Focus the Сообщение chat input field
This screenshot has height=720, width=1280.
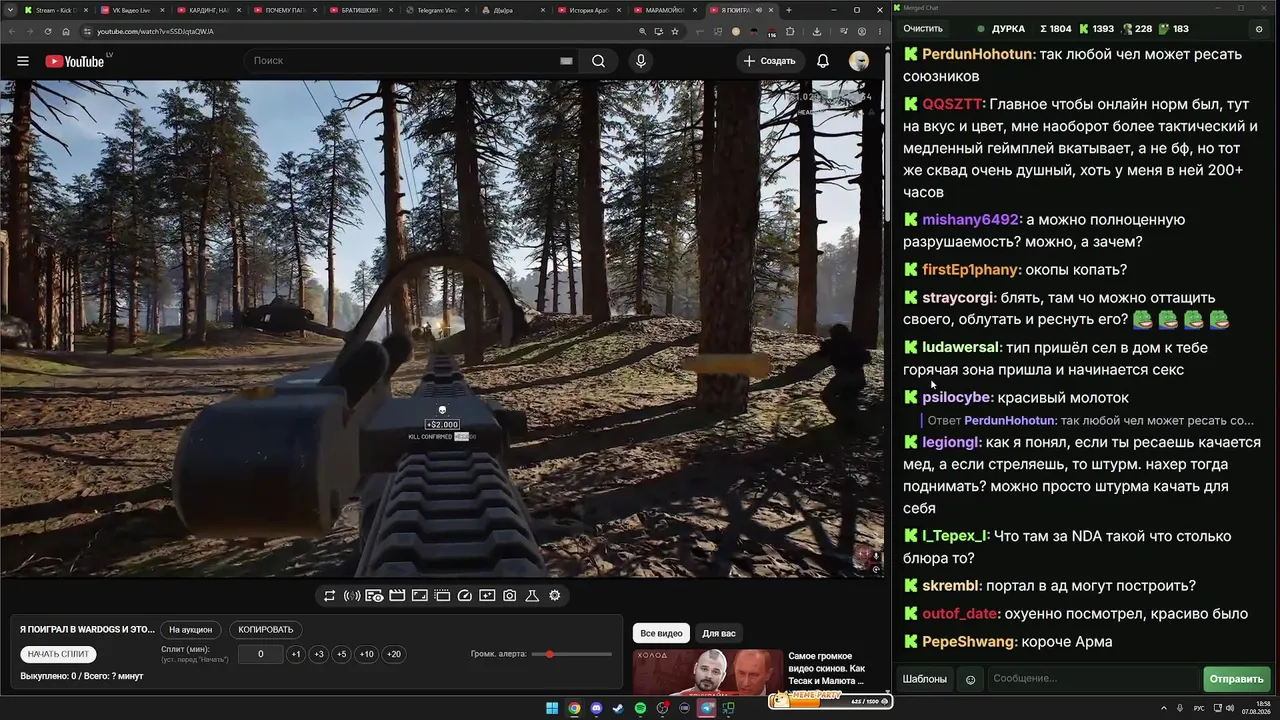(1092, 680)
